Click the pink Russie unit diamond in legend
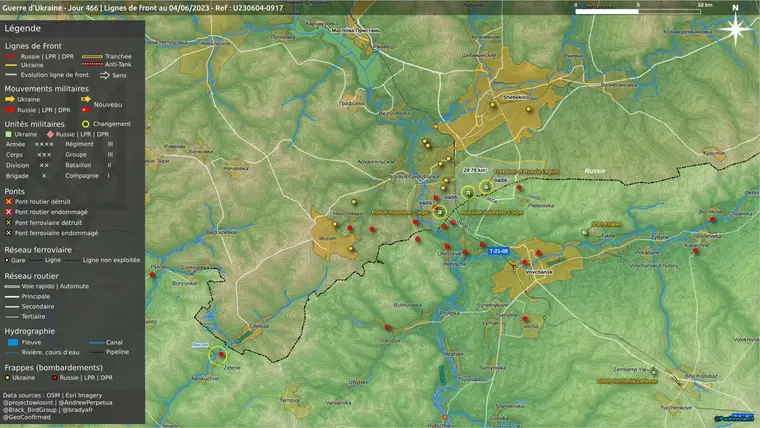Screen dimensions: 760x428 [50, 134]
